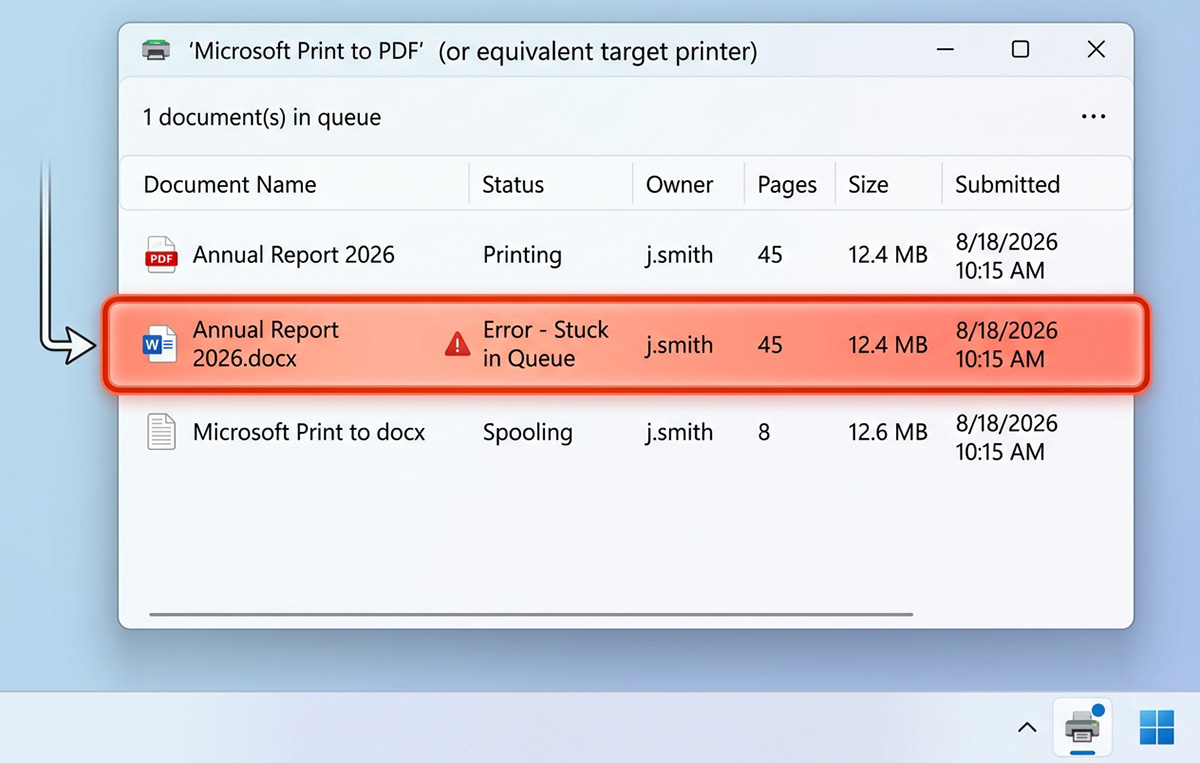Click the '8' pages value
Image resolution: width=1200 pixels, height=763 pixels.
click(x=764, y=433)
